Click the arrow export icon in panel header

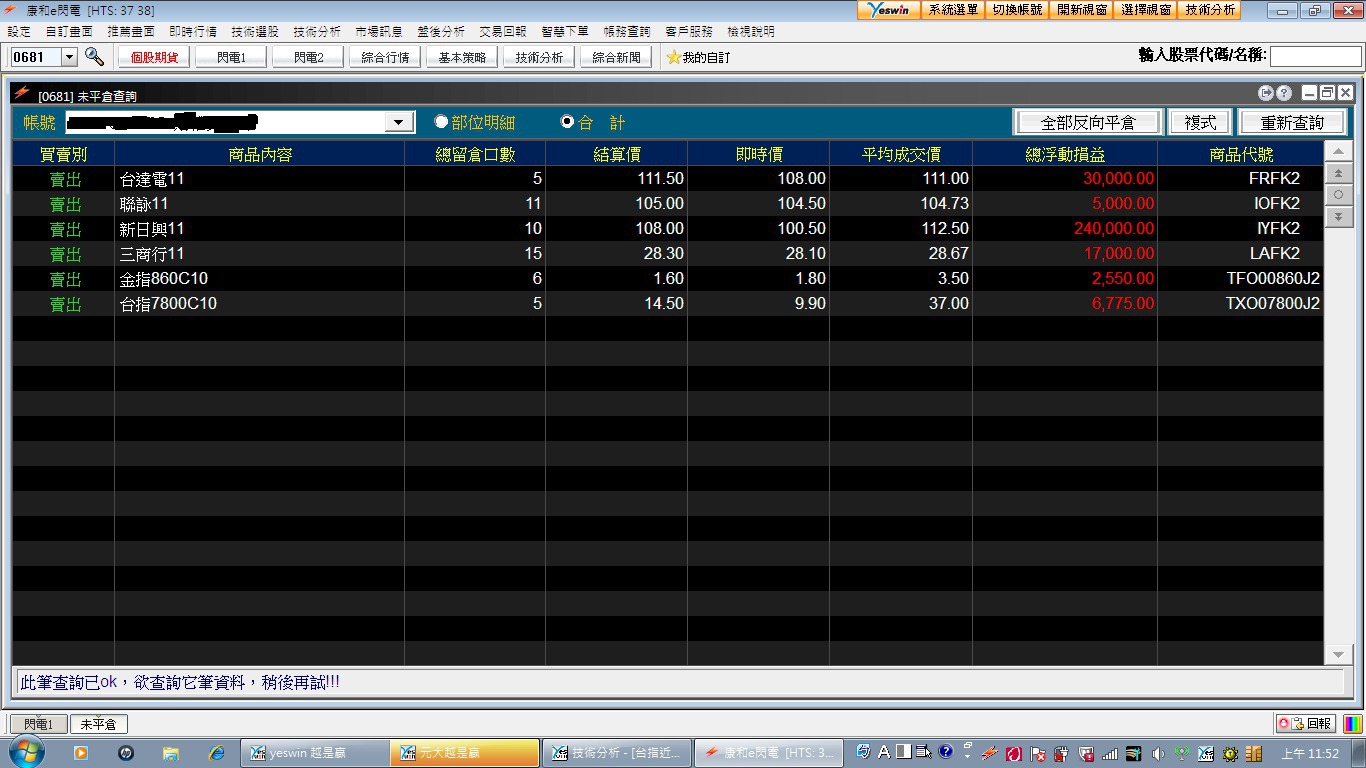click(x=1266, y=93)
